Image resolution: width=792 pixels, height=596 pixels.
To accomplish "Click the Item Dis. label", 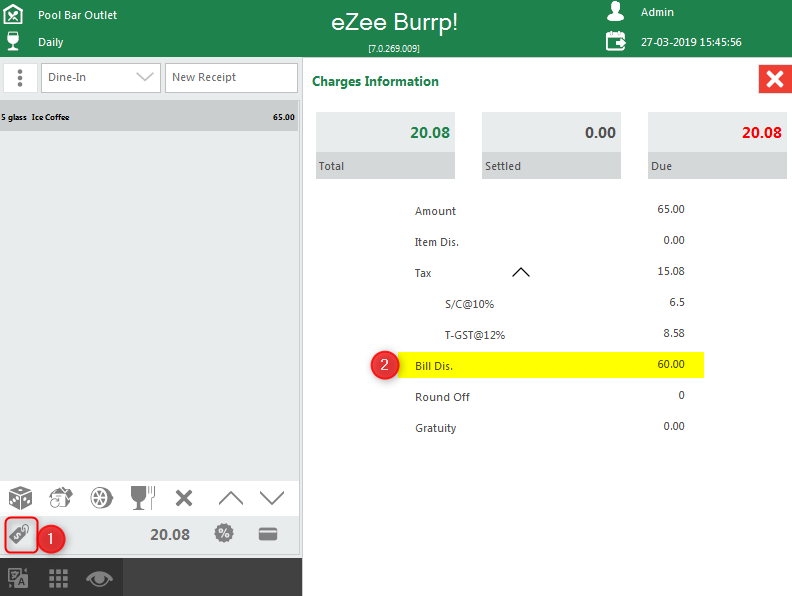I will [437, 242].
